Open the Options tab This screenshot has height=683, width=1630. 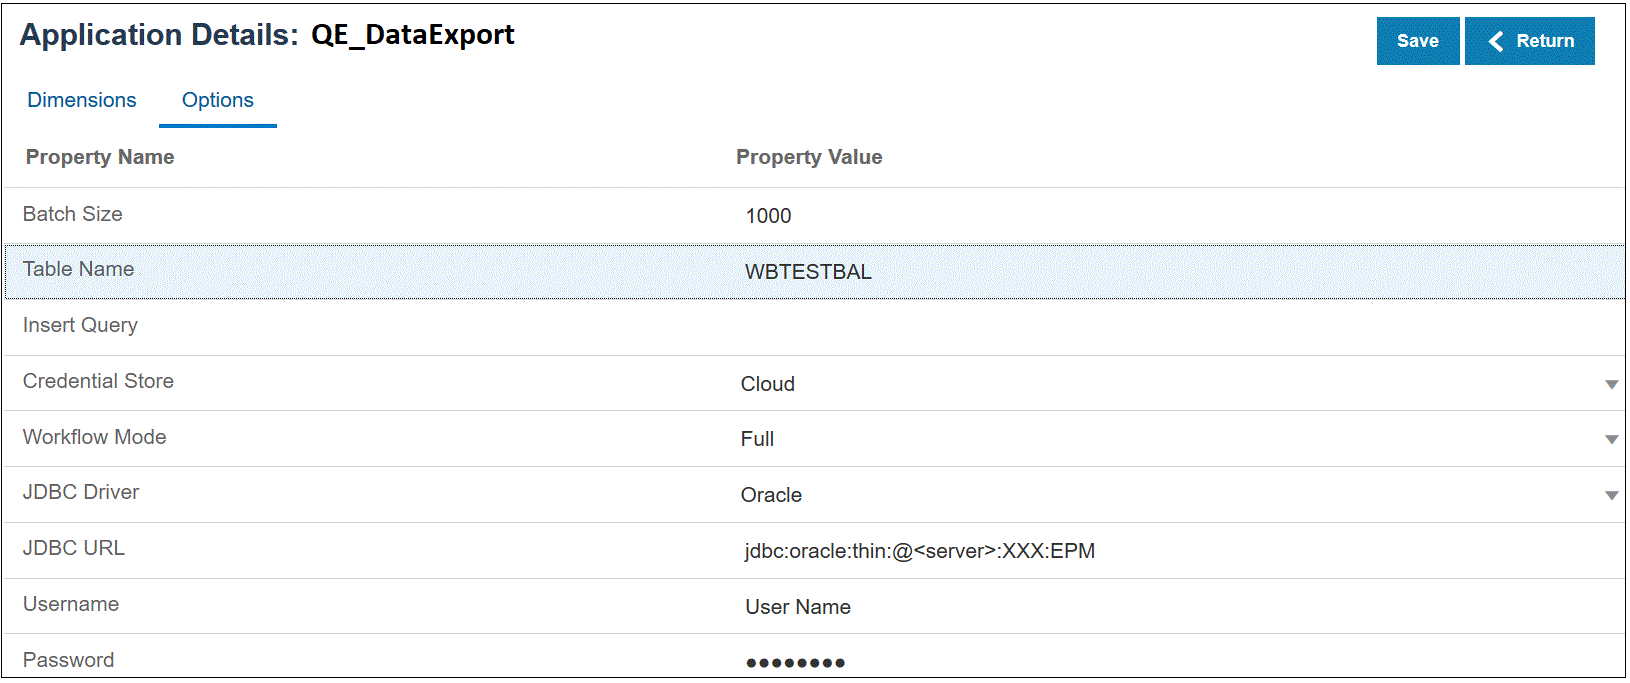coord(218,100)
